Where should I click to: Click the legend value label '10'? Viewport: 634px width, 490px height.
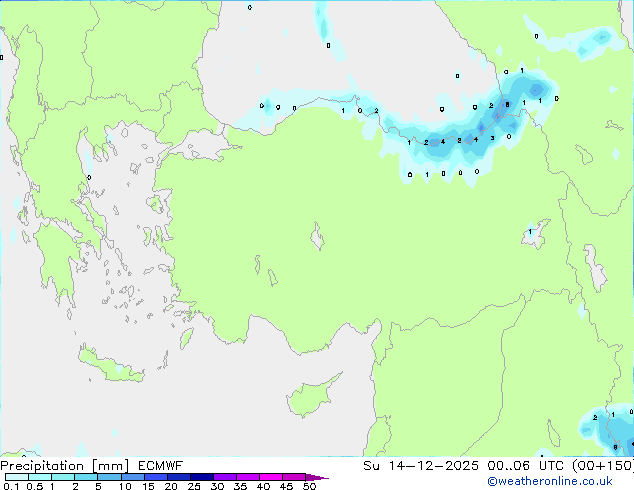(125, 486)
